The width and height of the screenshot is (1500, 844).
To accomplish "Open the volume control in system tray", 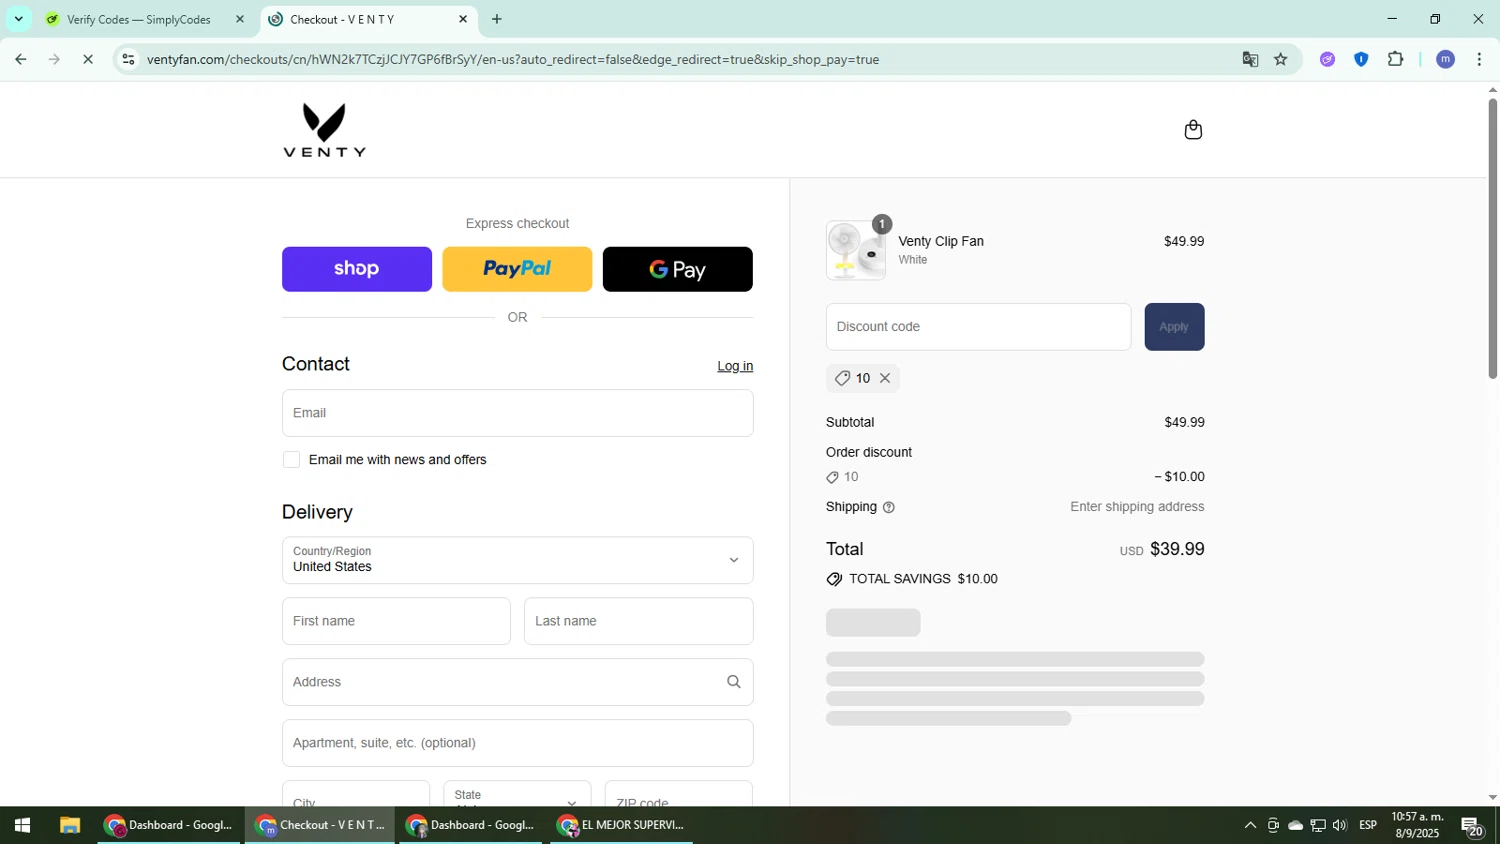I will (x=1340, y=825).
